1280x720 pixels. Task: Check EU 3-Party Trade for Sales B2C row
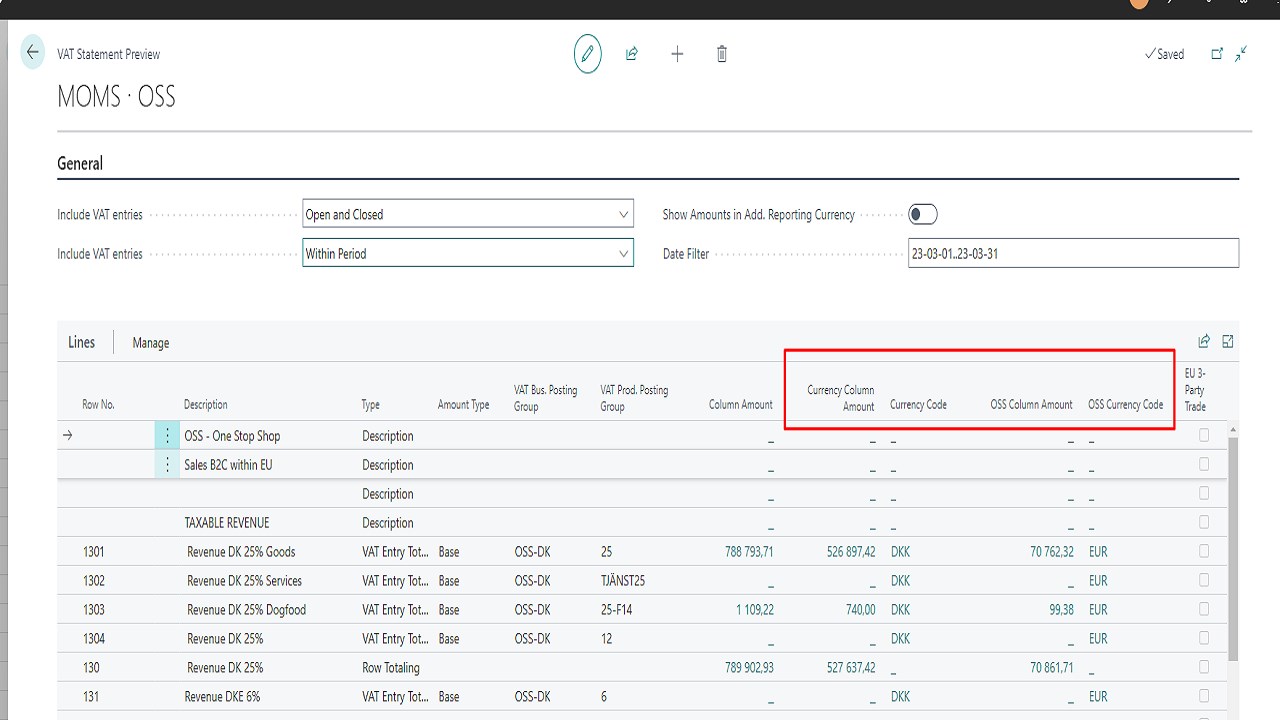1204,464
